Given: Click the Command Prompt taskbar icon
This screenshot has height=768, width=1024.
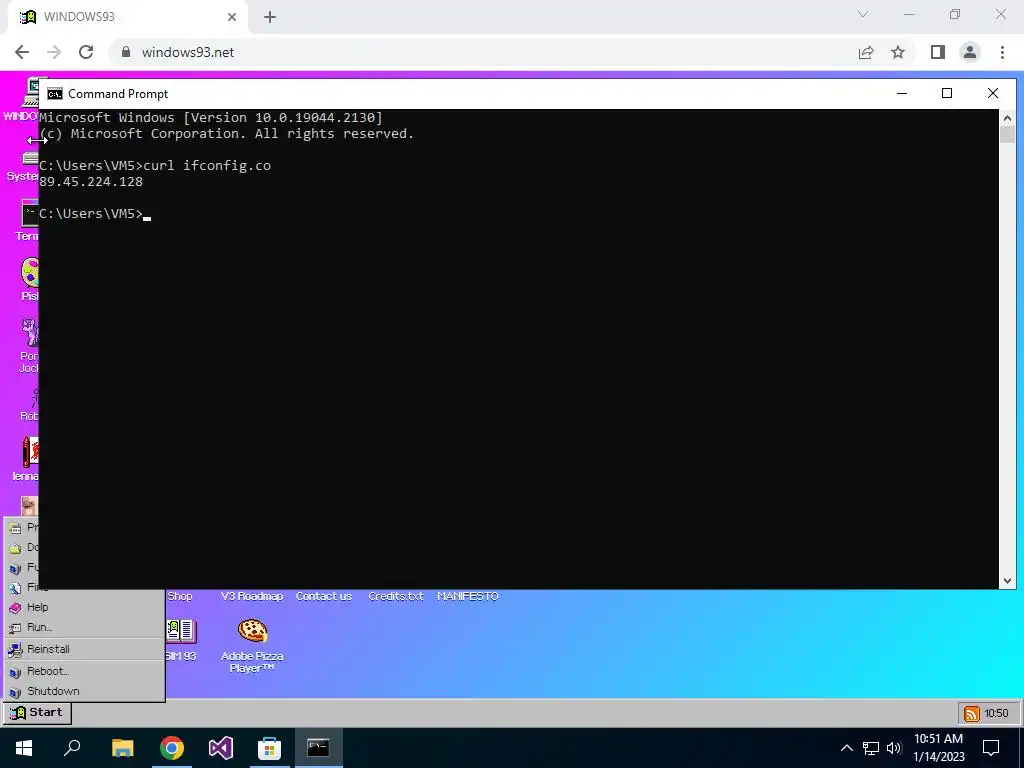Looking at the screenshot, I should (x=318, y=748).
